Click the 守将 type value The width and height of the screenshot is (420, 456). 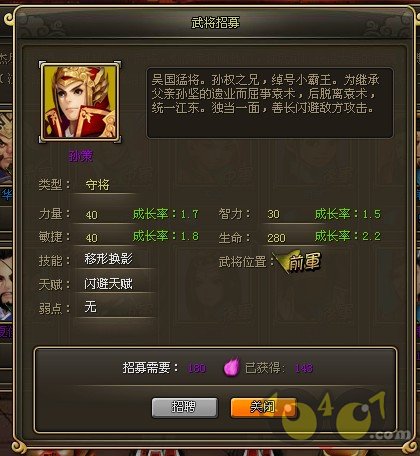[x=97, y=185]
